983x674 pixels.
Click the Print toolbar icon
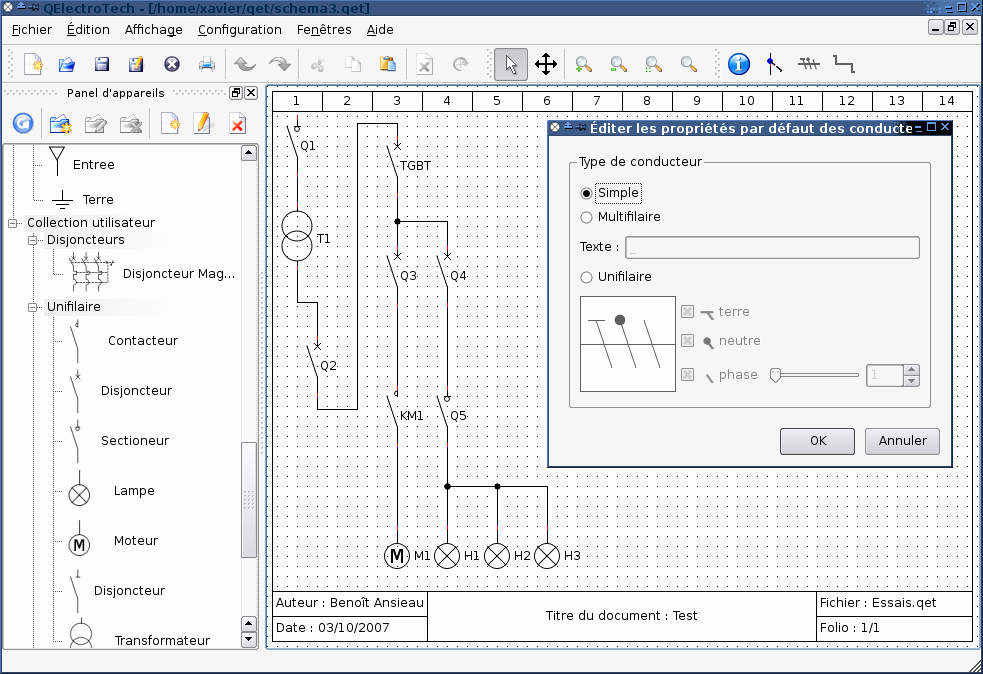pyautogui.click(x=207, y=64)
